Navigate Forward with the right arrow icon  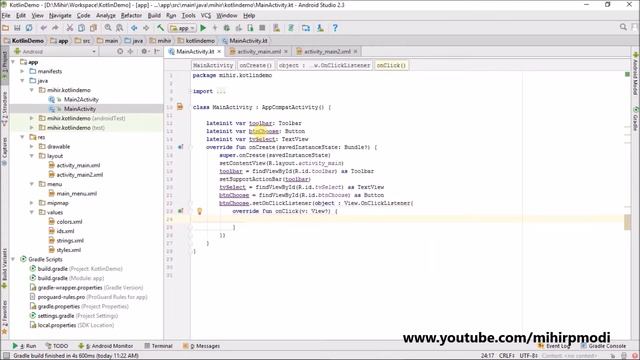(x=146, y=28)
